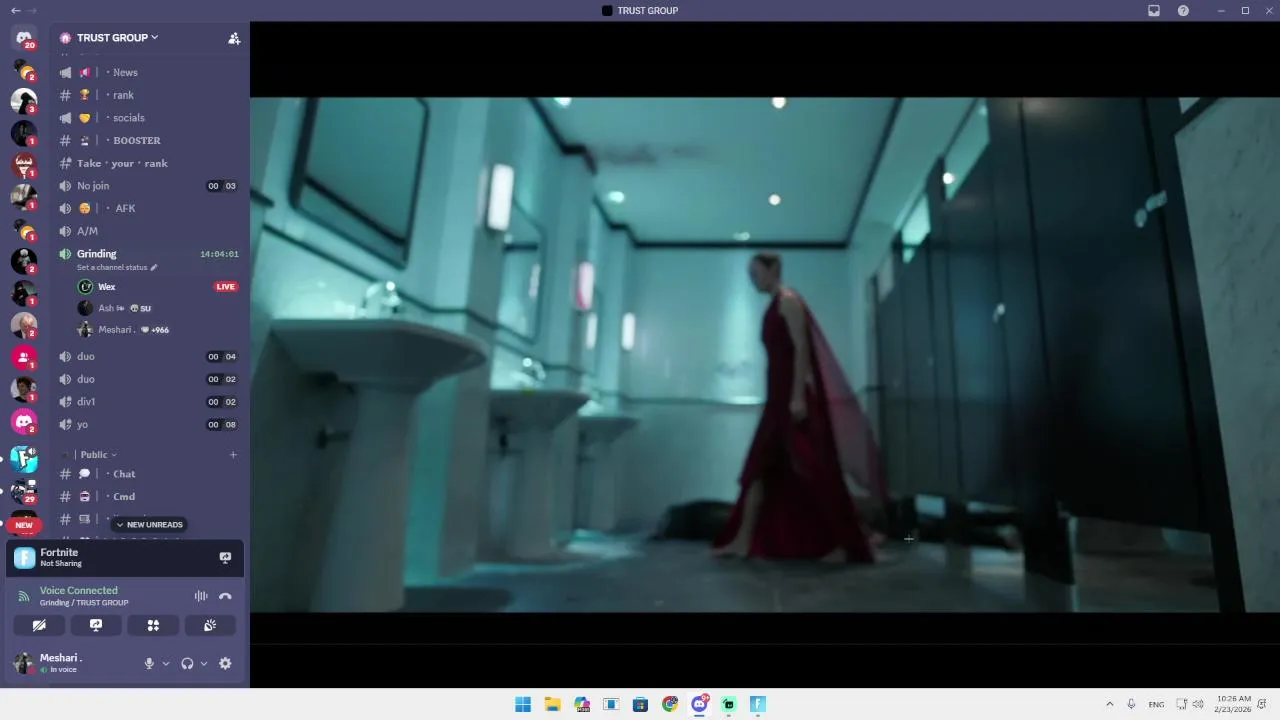This screenshot has height=720, width=1280.
Task: Click the Share Your Screen button
Action: pyautogui.click(x=96, y=625)
